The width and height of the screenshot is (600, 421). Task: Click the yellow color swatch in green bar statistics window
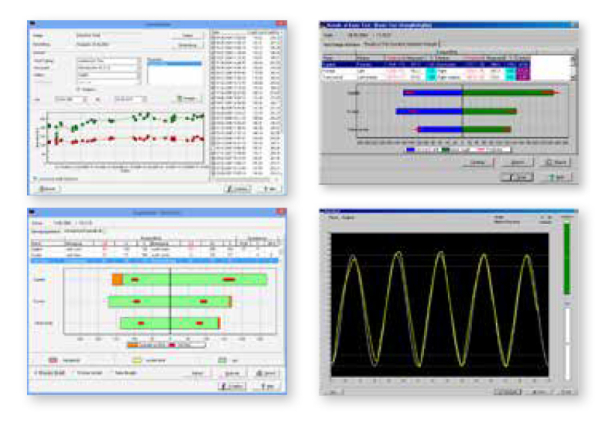137,360
